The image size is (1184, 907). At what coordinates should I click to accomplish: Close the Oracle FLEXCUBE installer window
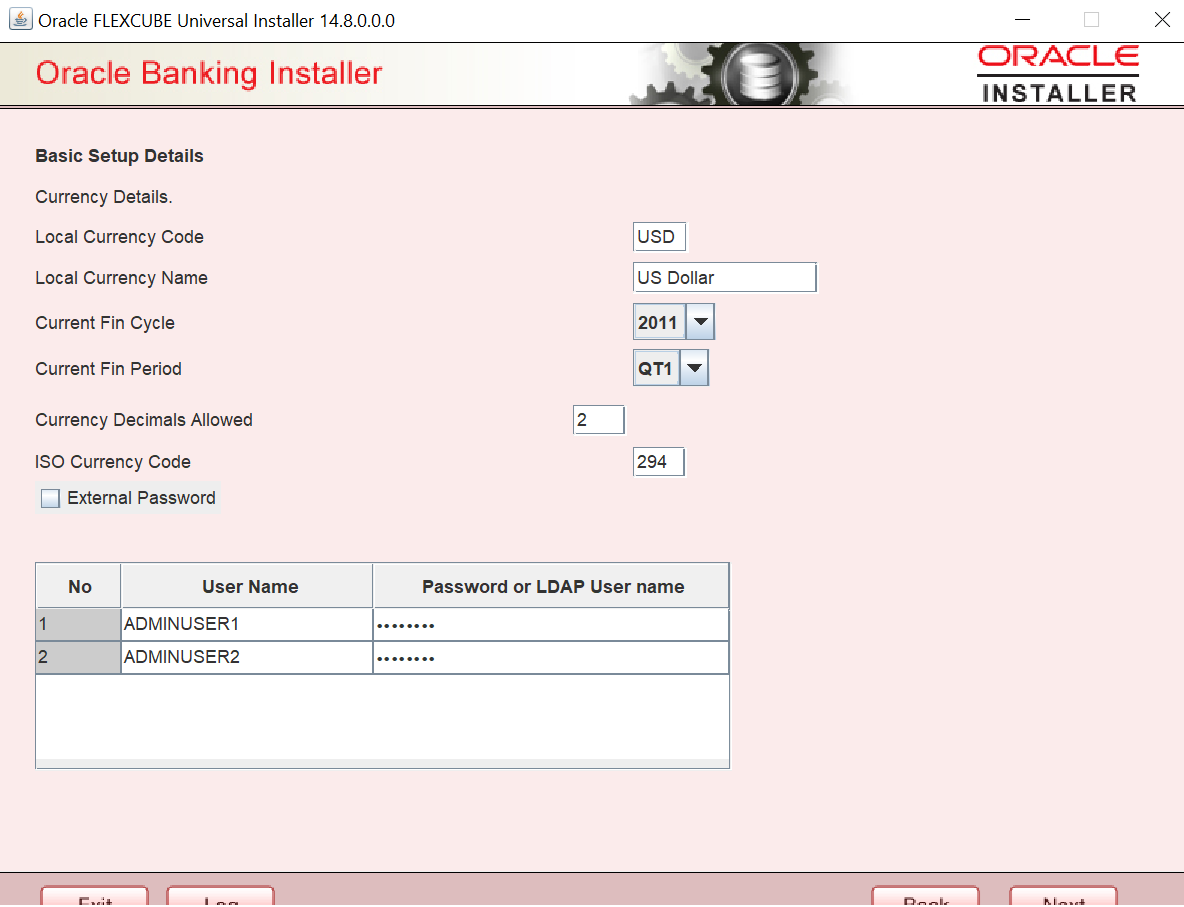click(1162, 20)
